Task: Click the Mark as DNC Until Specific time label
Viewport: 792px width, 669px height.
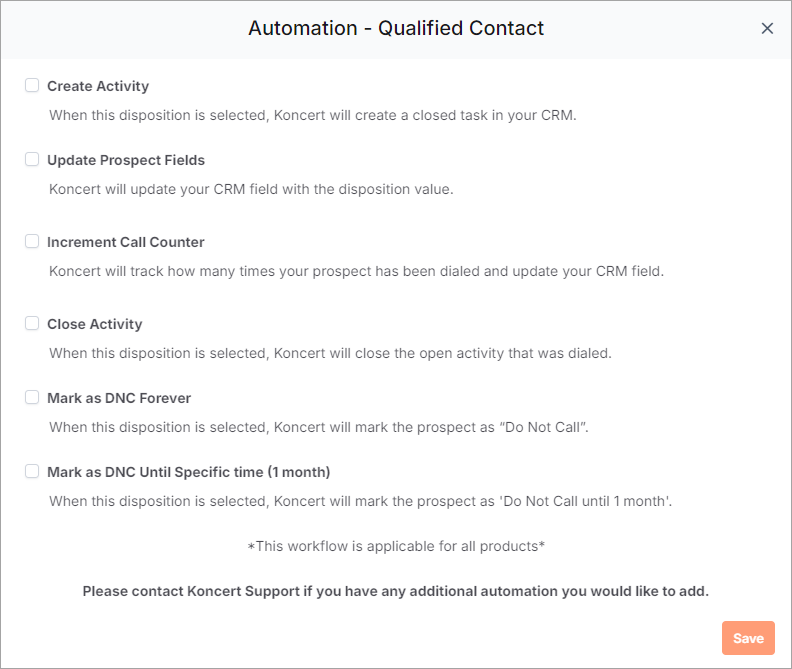Action: coord(188,472)
